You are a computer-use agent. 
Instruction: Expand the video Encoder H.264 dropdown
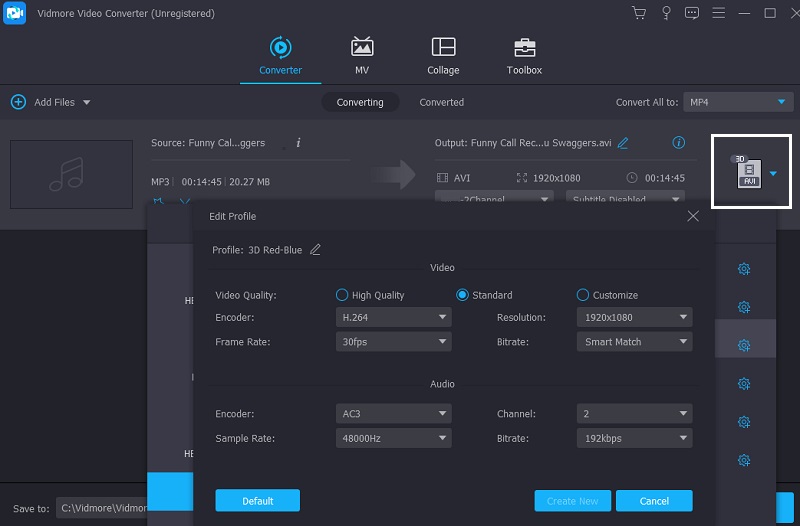pos(394,317)
